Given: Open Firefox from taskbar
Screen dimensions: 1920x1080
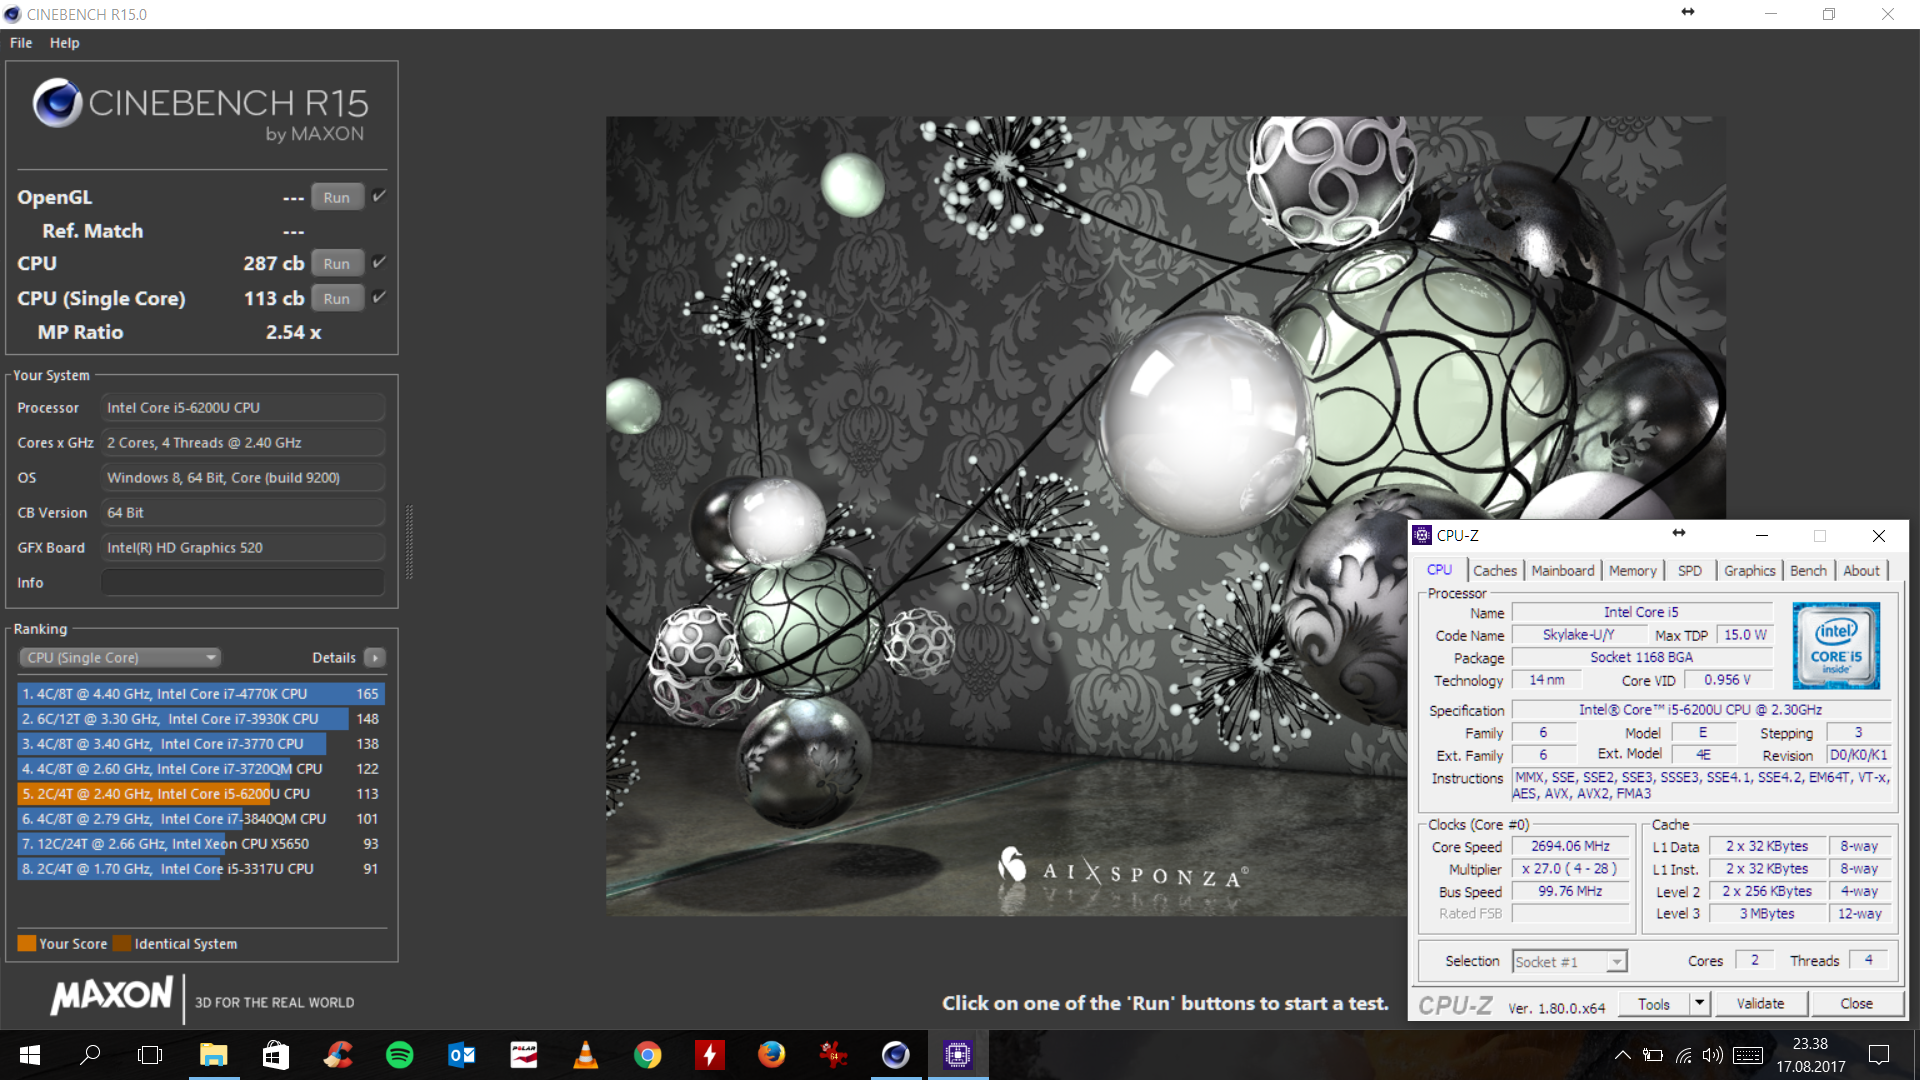Looking at the screenshot, I should pyautogui.click(x=771, y=1054).
